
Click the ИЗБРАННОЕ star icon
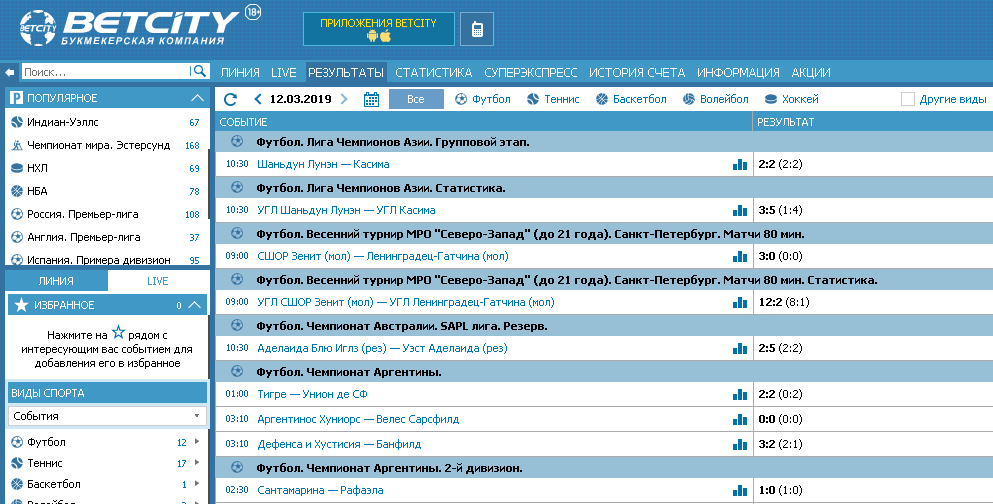[21, 305]
